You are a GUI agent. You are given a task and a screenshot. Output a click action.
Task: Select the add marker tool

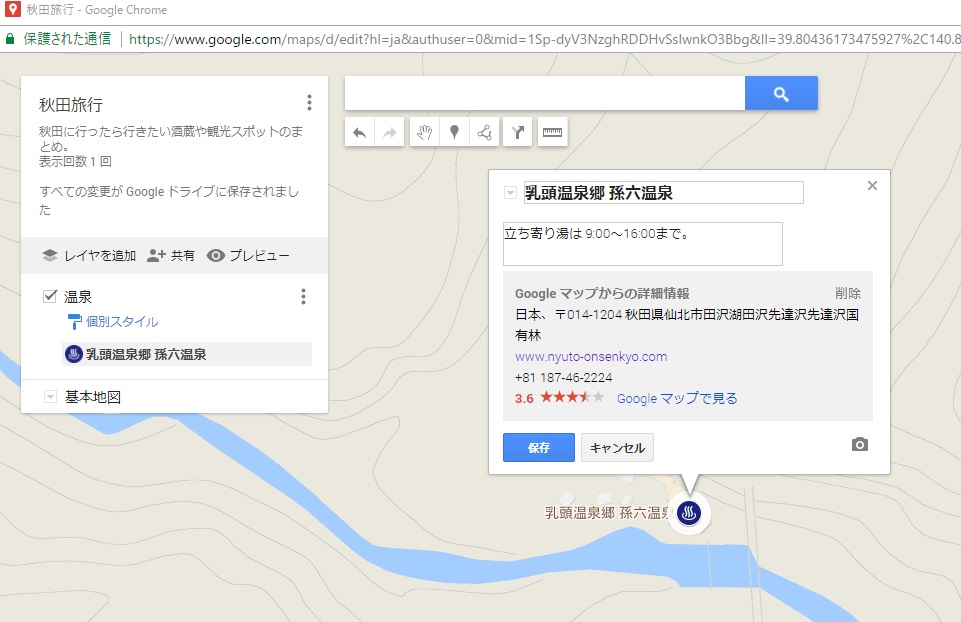454,132
